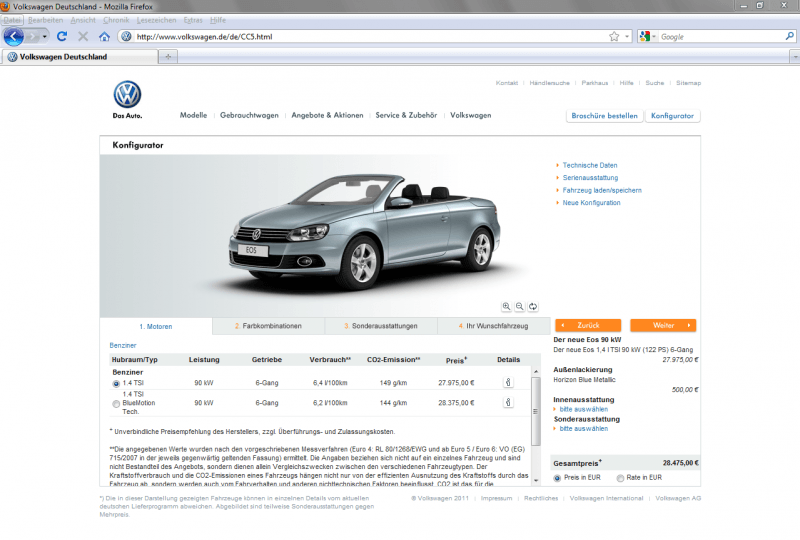Viewport: 800px width, 540px height.
Task: Switch to the 4. Ihr Wunschfahrzeug tab
Action: [x=493, y=326]
